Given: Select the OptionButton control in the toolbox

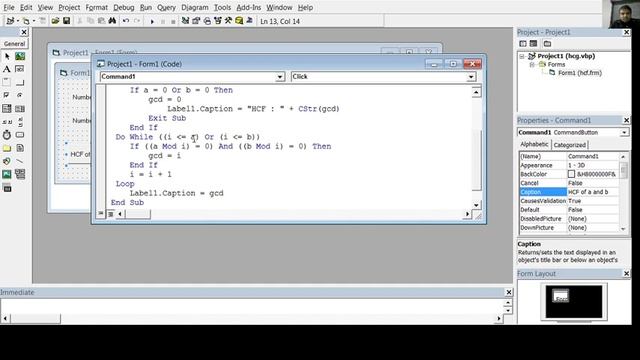Looking at the screenshot, I should pyautogui.click(x=20, y=95).
